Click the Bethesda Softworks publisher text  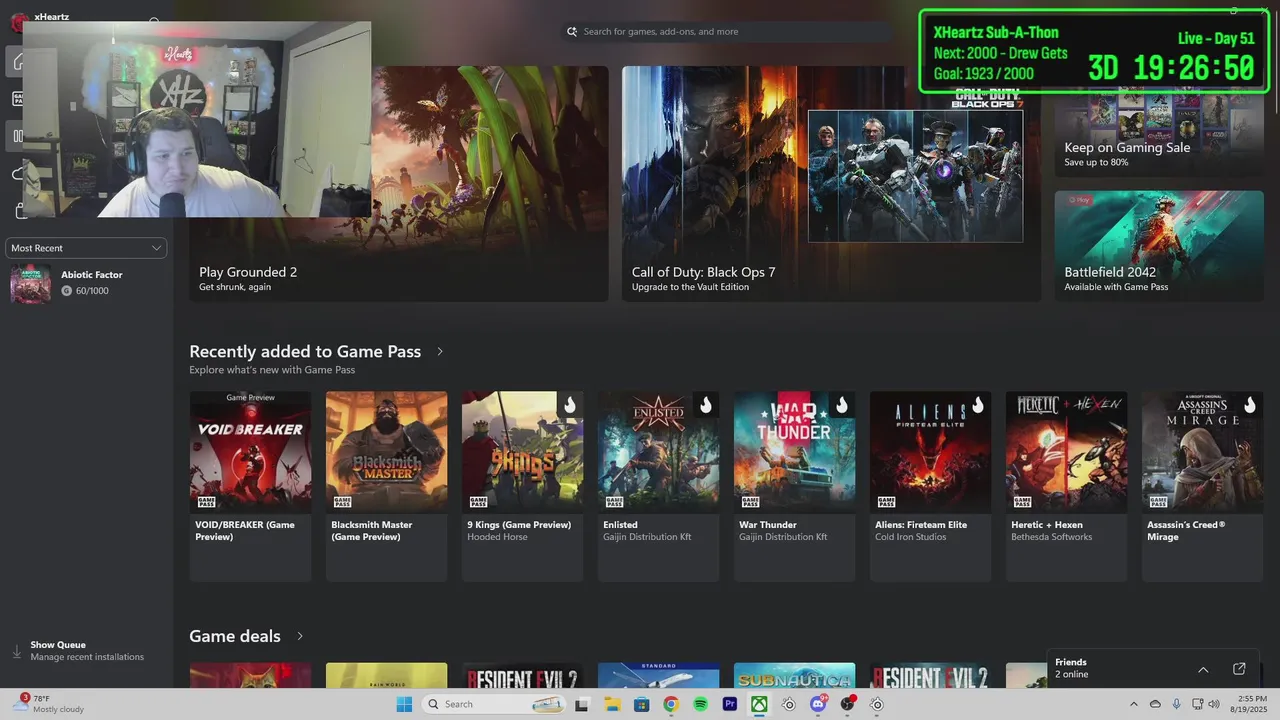1052,537
